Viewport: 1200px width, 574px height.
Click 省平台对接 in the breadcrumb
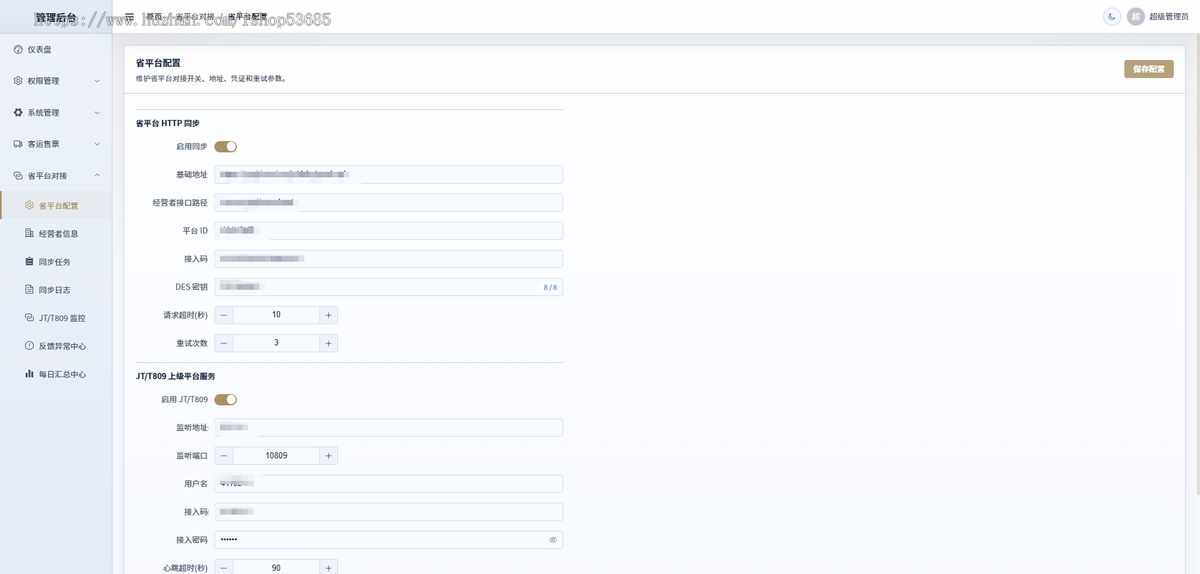195,17
